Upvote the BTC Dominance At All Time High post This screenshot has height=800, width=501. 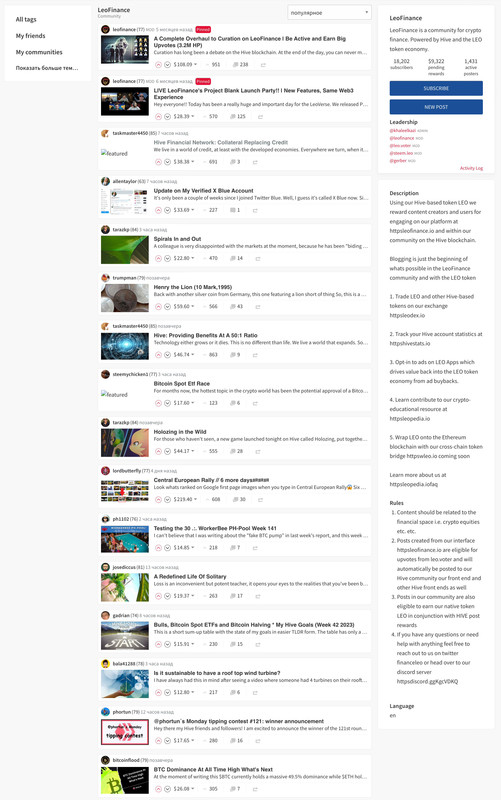pyautogui.click(x=158, y=789)
